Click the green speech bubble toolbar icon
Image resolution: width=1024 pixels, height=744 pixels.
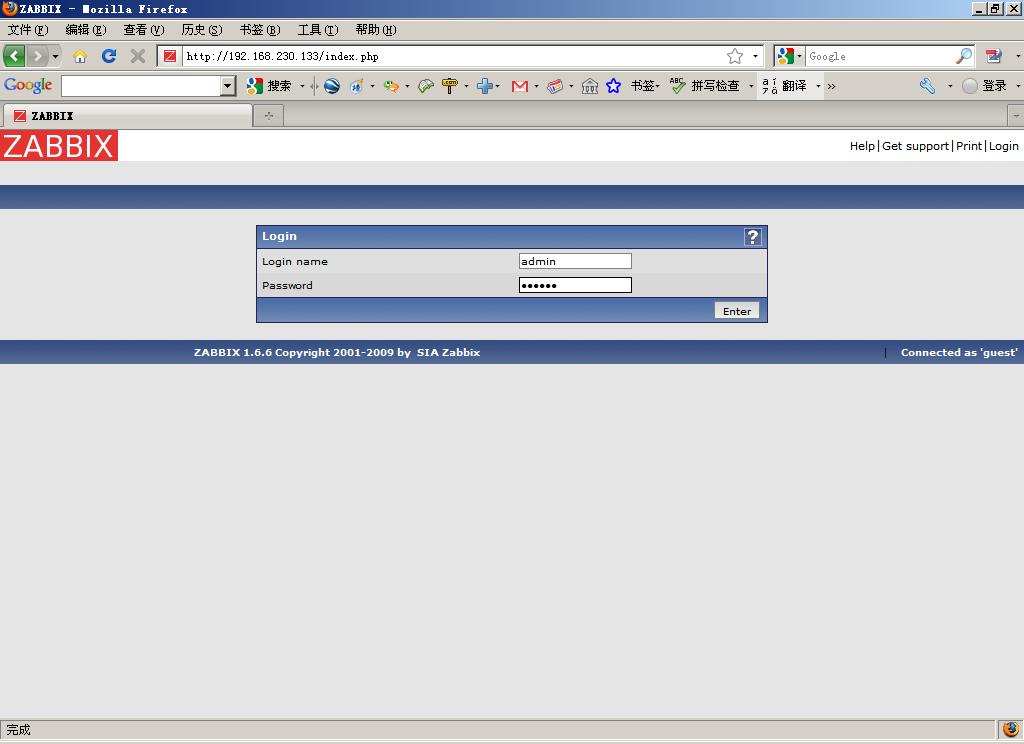pos(426,86)
